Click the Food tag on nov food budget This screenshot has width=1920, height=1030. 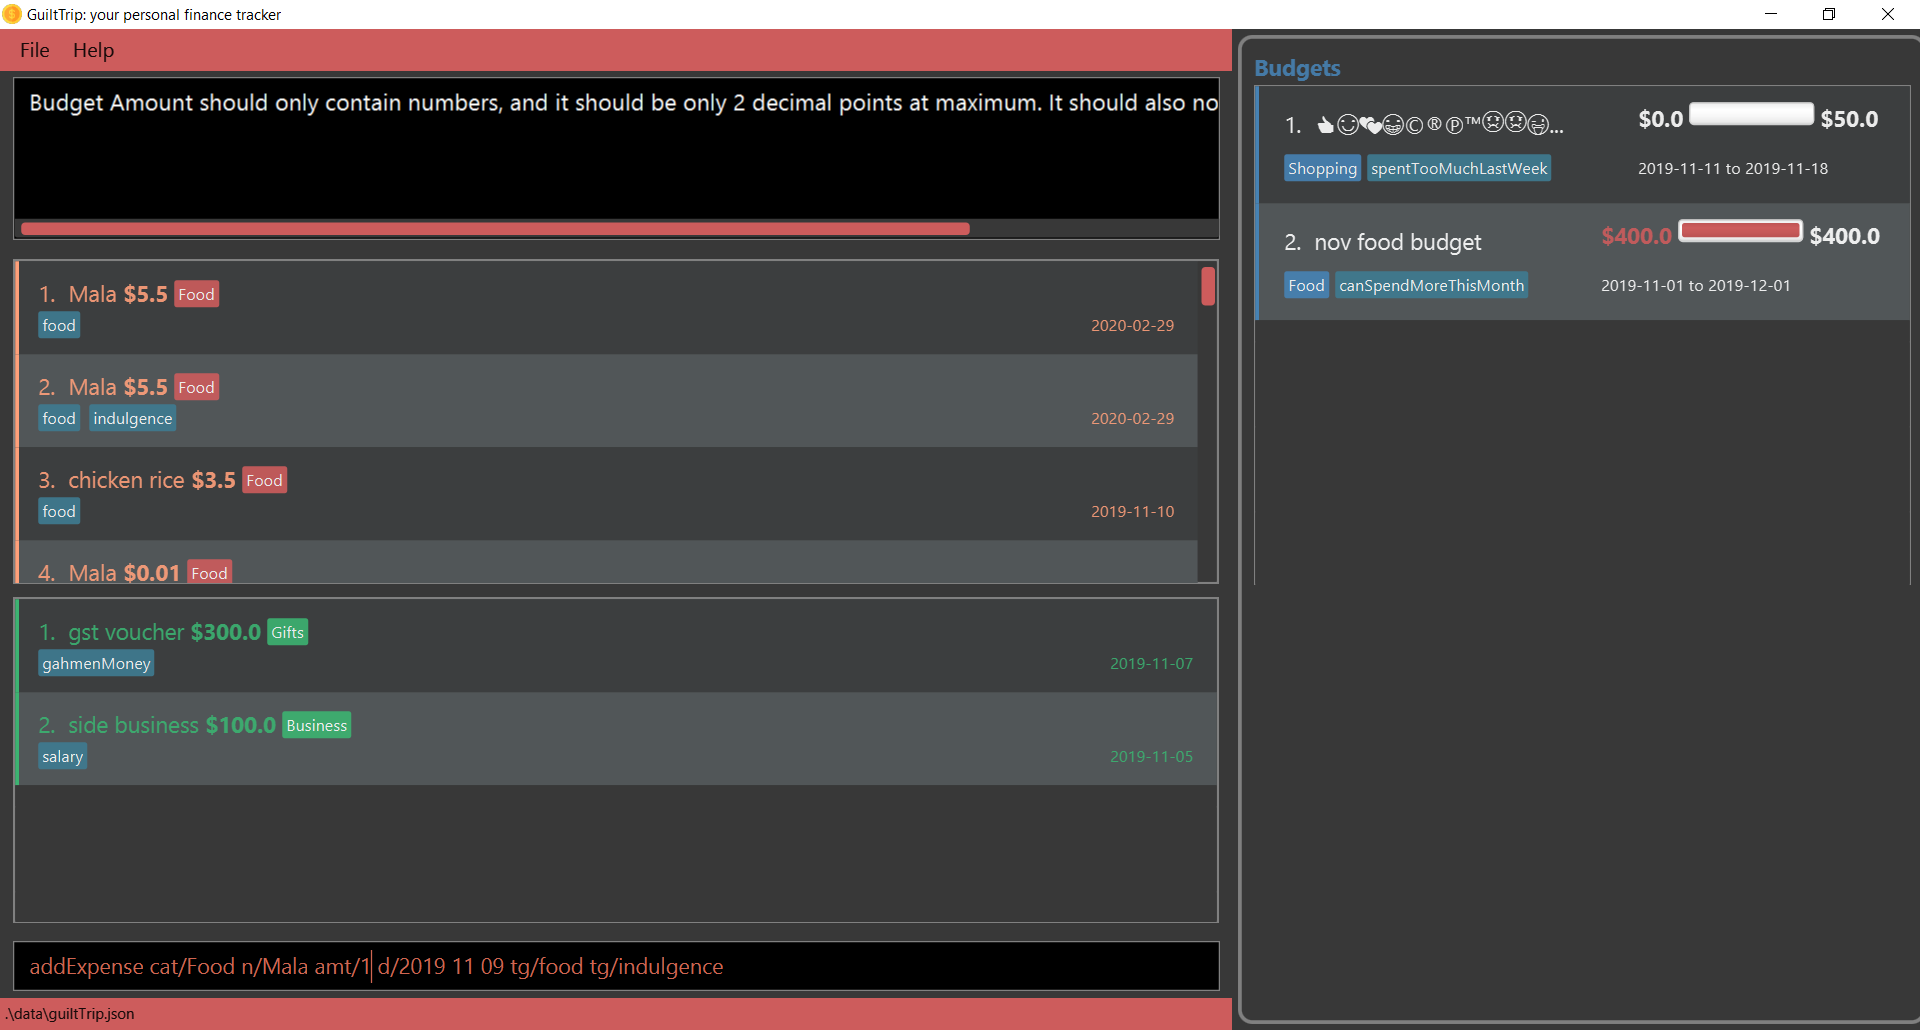click(x=1306, y=285)
